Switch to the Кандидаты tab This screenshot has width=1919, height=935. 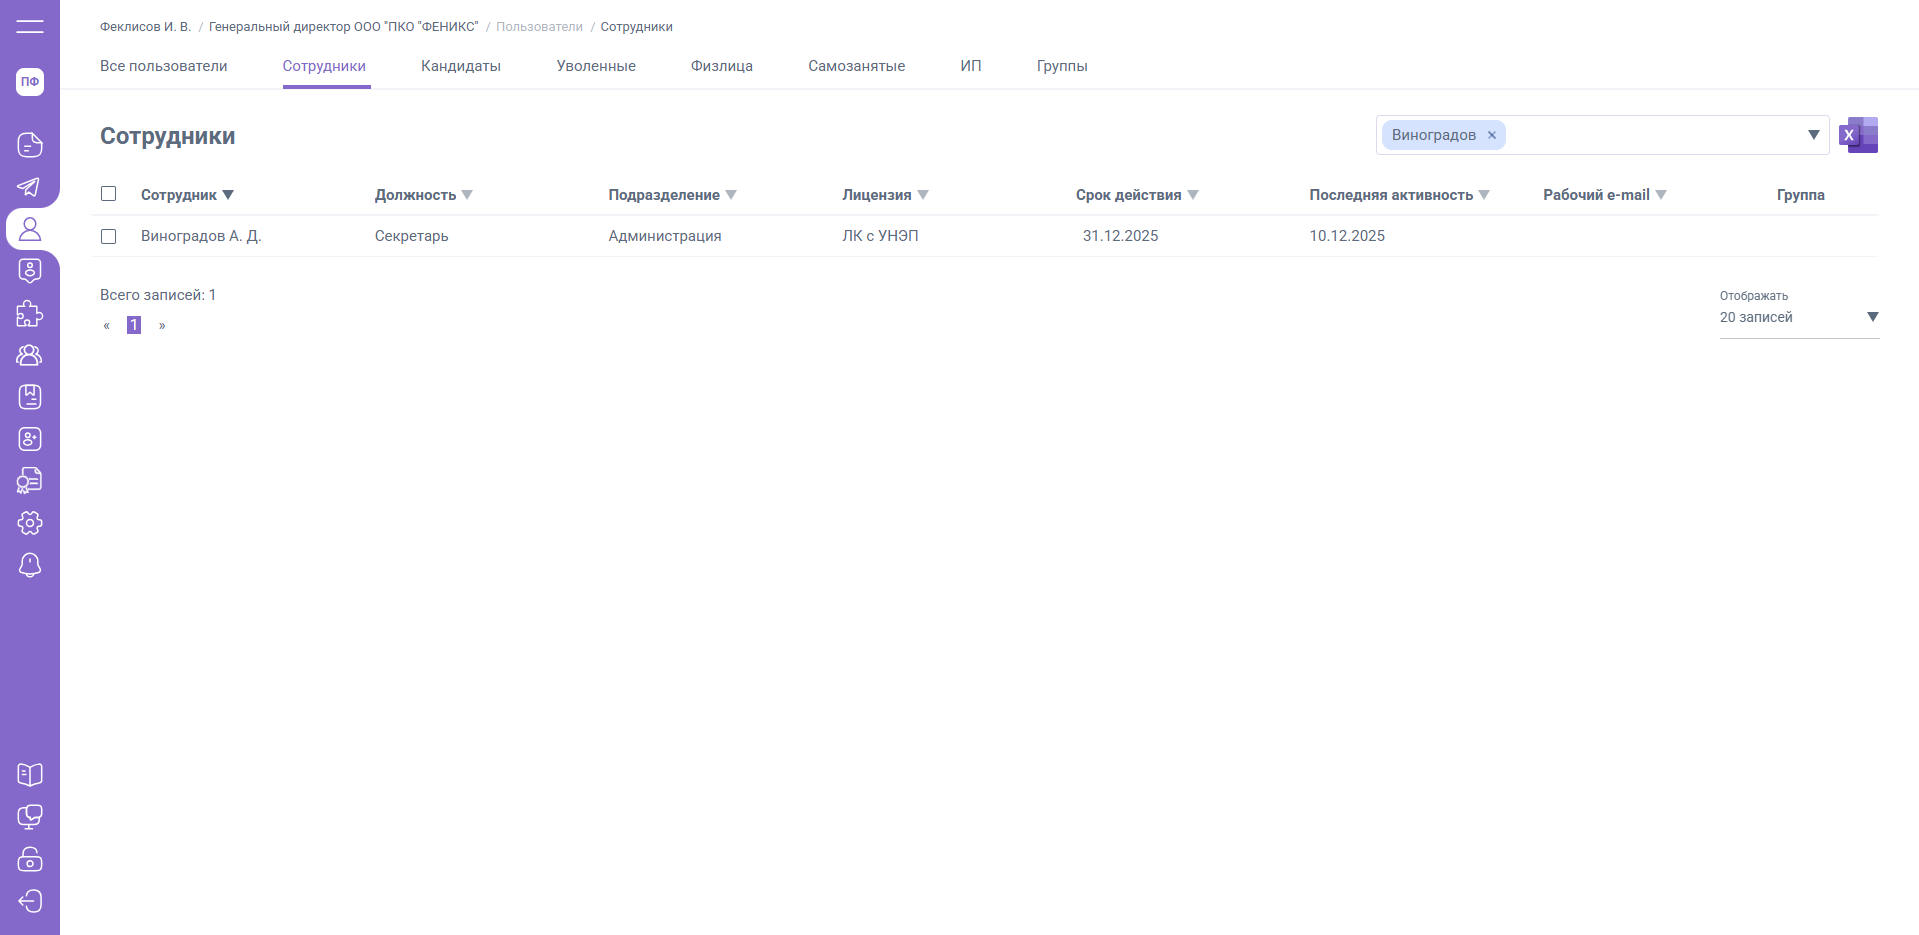461,66
